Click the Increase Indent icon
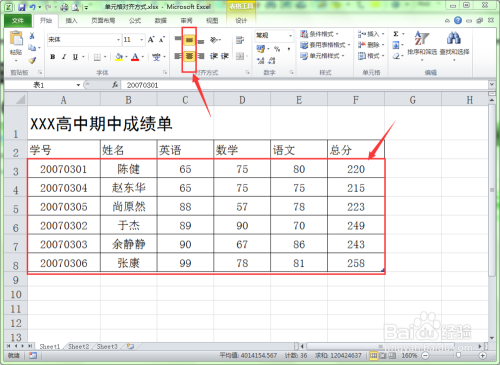 pos(225,56)
